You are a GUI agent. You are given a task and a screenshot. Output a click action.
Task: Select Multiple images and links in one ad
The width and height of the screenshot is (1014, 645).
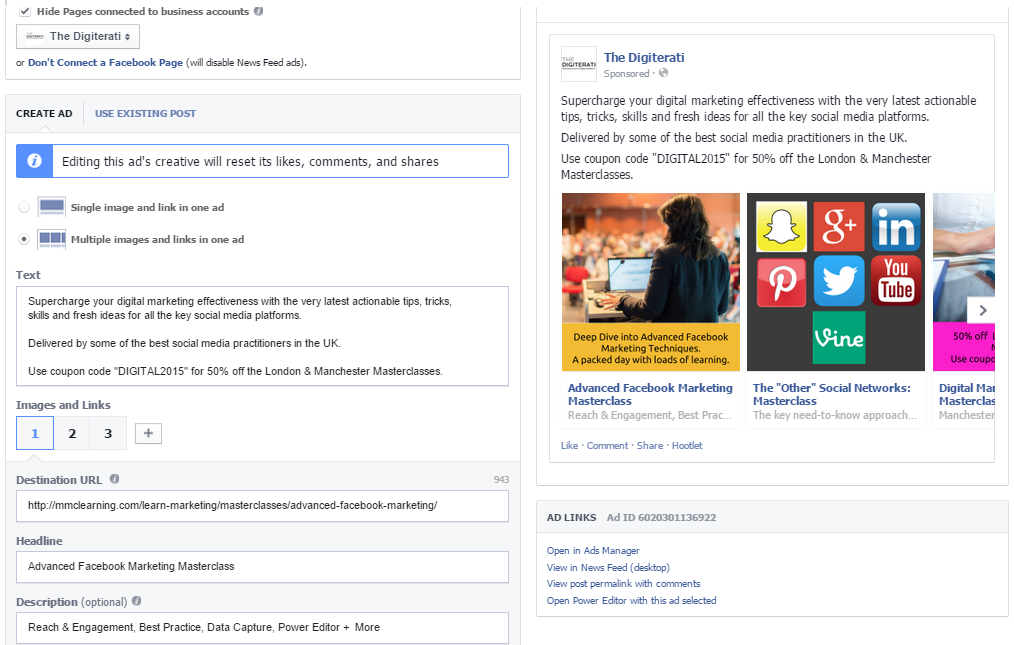(24, 239)
